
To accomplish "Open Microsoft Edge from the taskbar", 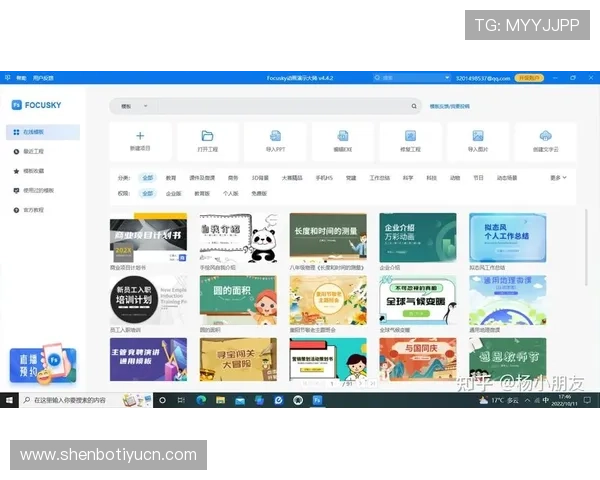I will pos(201,400).
